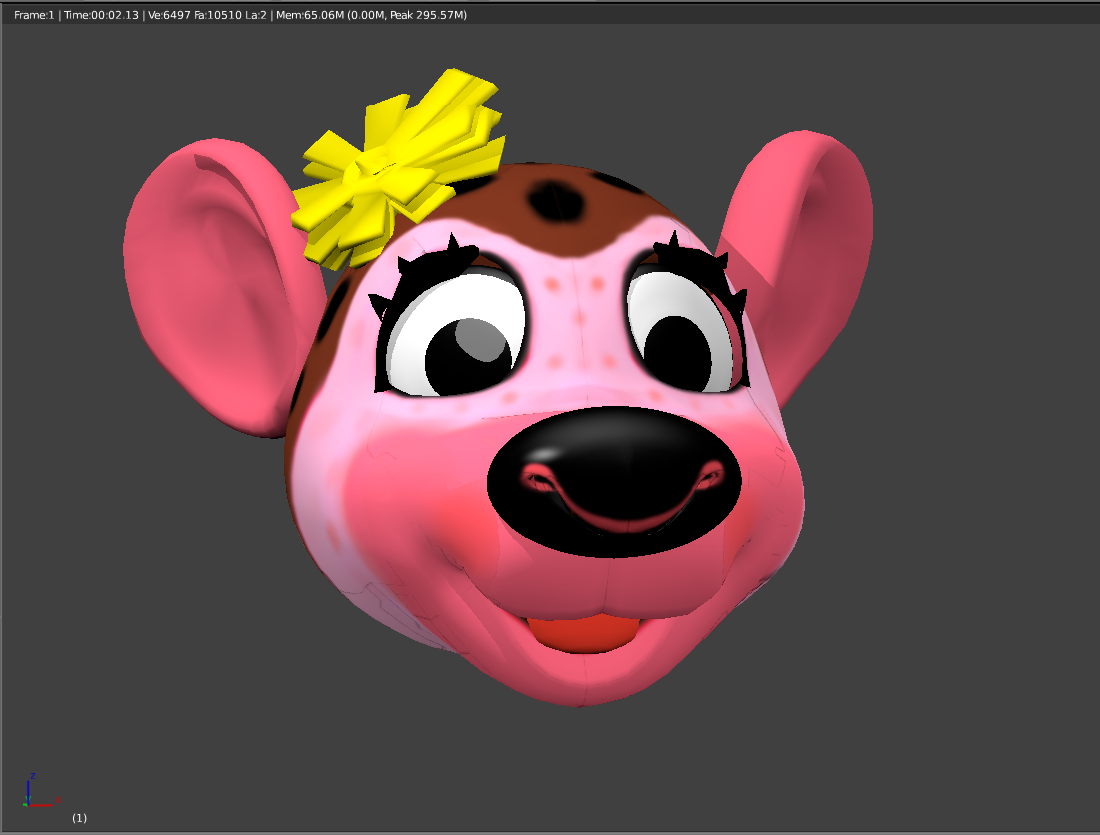Click the Ve:6497 Fa:10510 La:2 statistics

207,15
